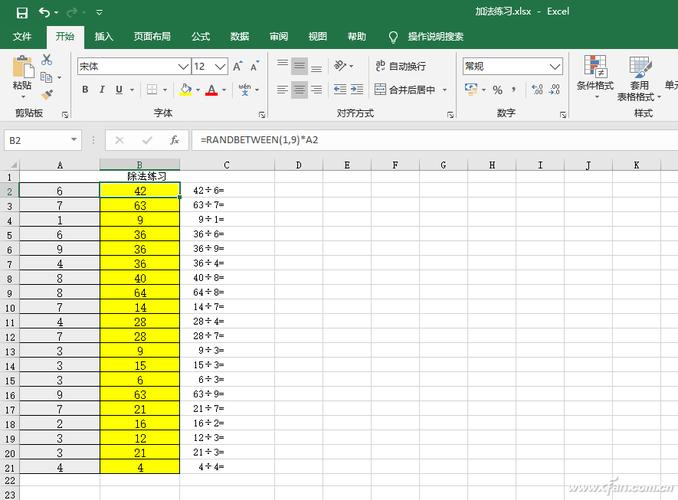Viewport: 678px width, 500px height.
Task: Click 合并后居中 merge and center button
Action: tap(405, 90)
